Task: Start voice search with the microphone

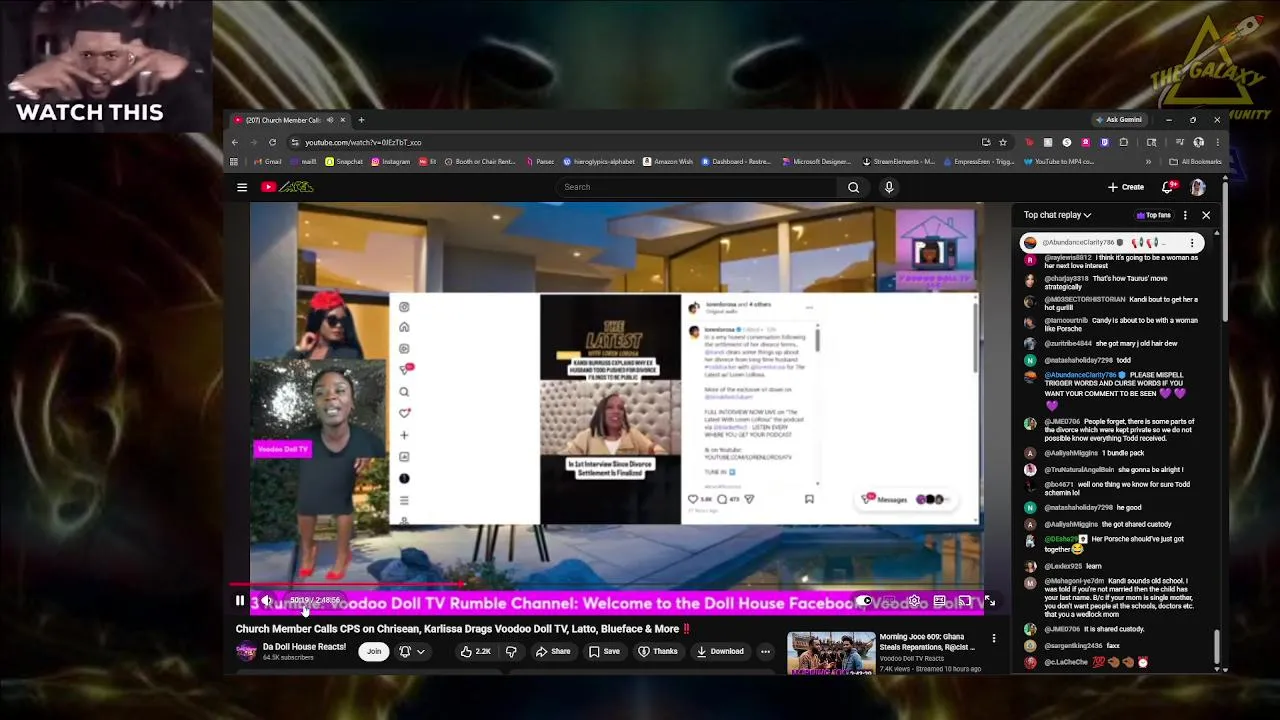Action: [888, 187]
